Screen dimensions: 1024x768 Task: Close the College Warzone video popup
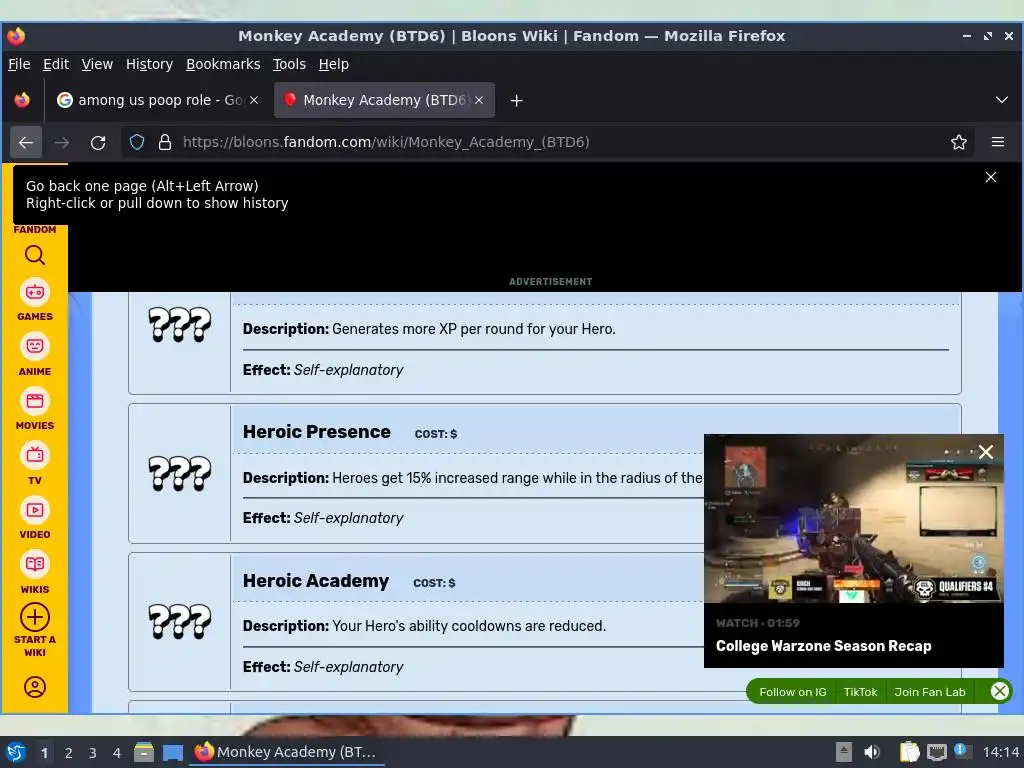click(985, 452)
